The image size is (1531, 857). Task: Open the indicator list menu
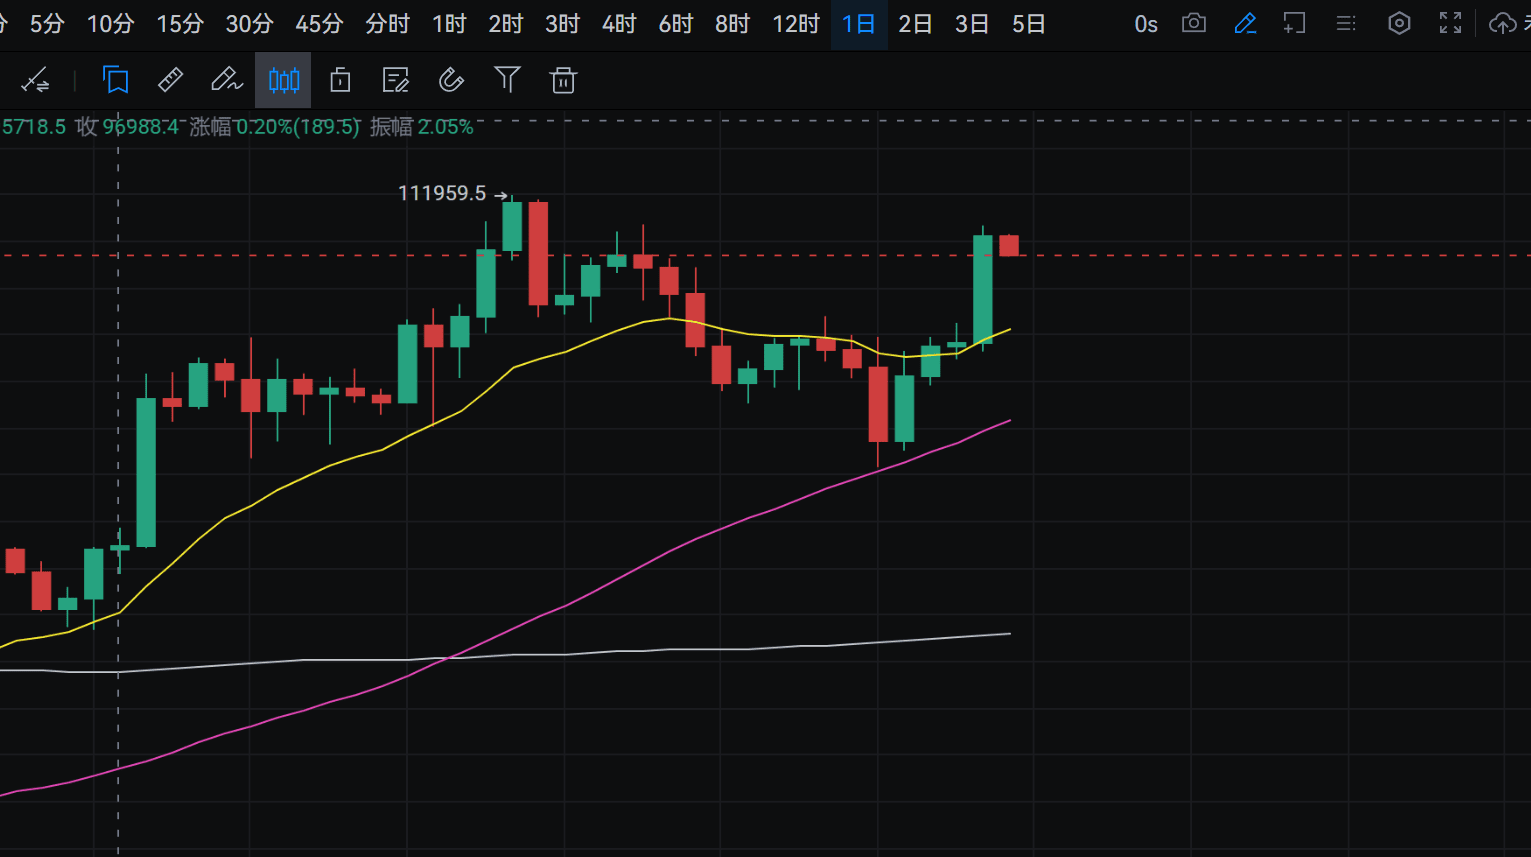(1345, 23)
